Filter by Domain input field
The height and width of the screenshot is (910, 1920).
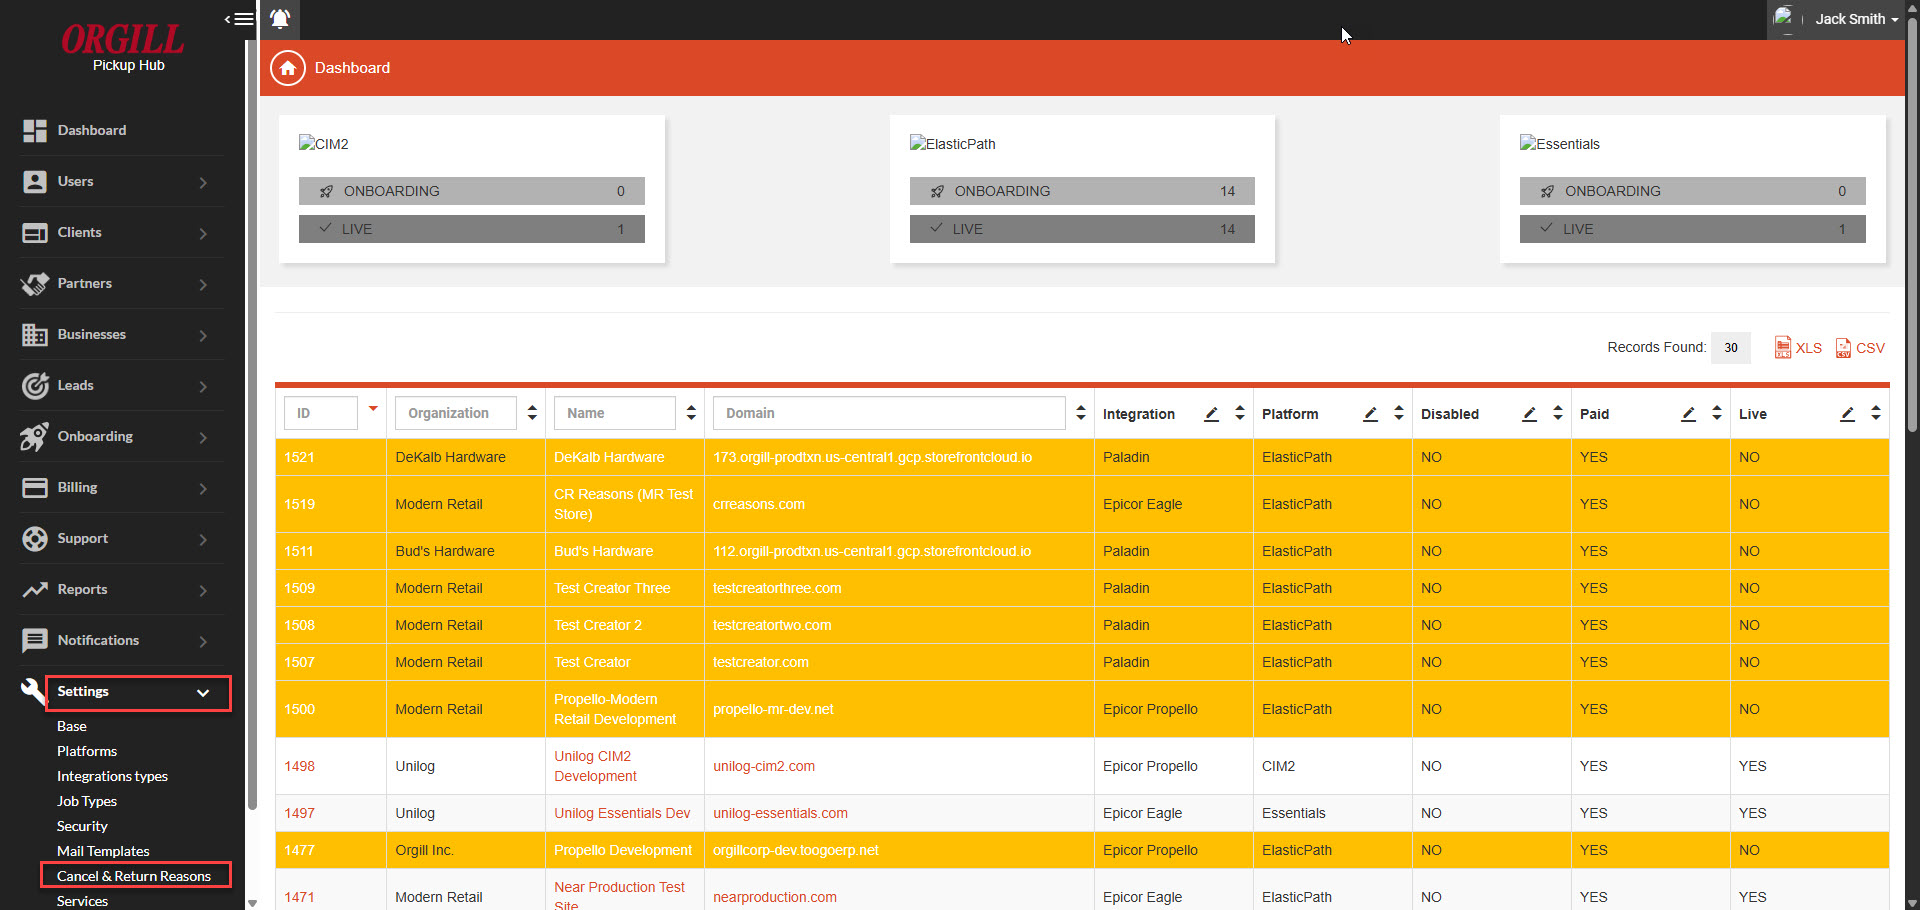889,413
